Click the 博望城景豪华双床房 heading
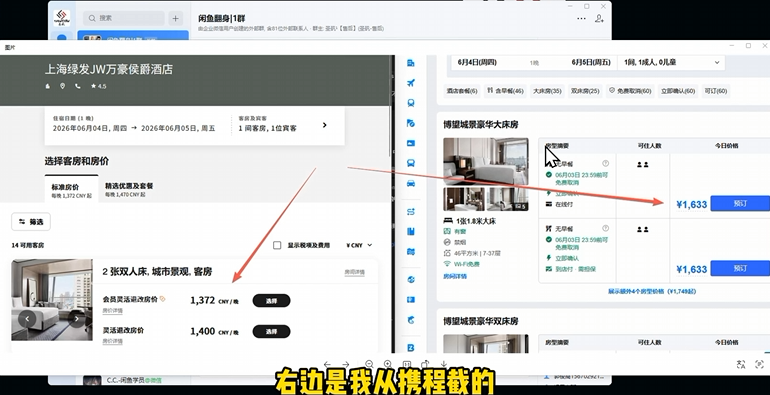The width and height of the screenshot is (770, 395). click(x=481, y=321)
